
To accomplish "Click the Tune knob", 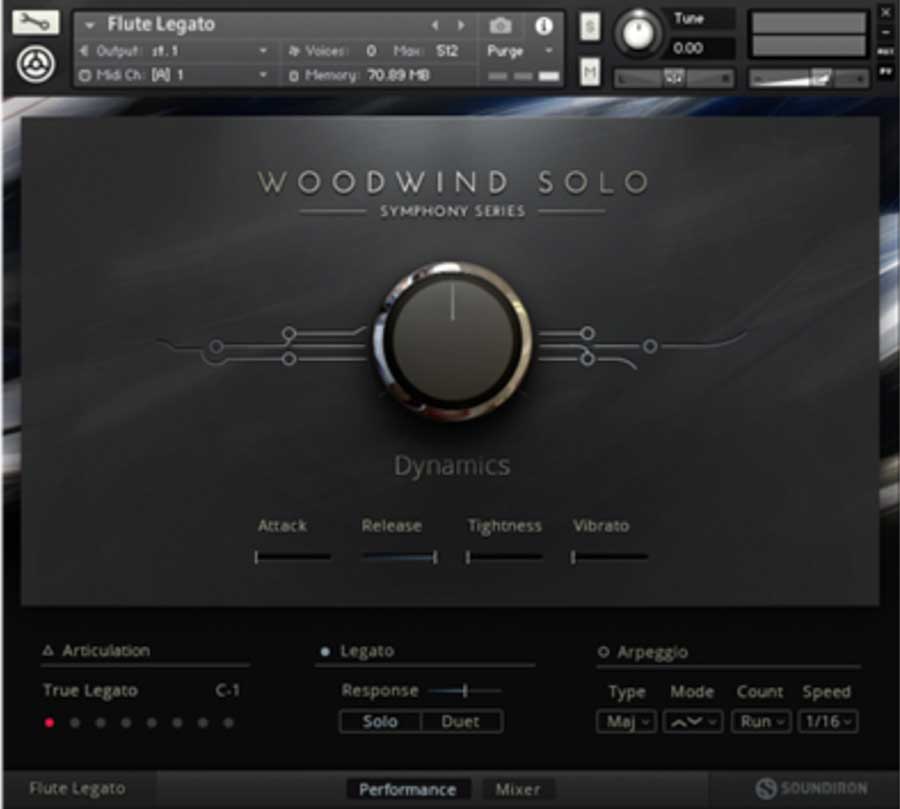I will (638, 32).
